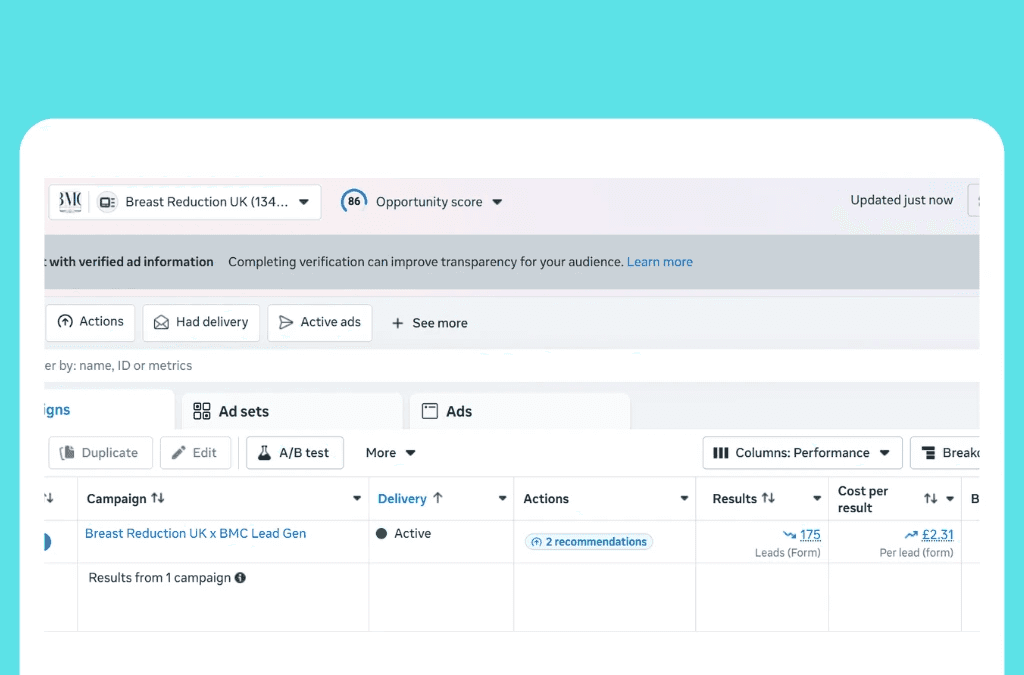Toggle the campaign on/off switch
Screen dimensions: 1024x675
click(47, 542)
